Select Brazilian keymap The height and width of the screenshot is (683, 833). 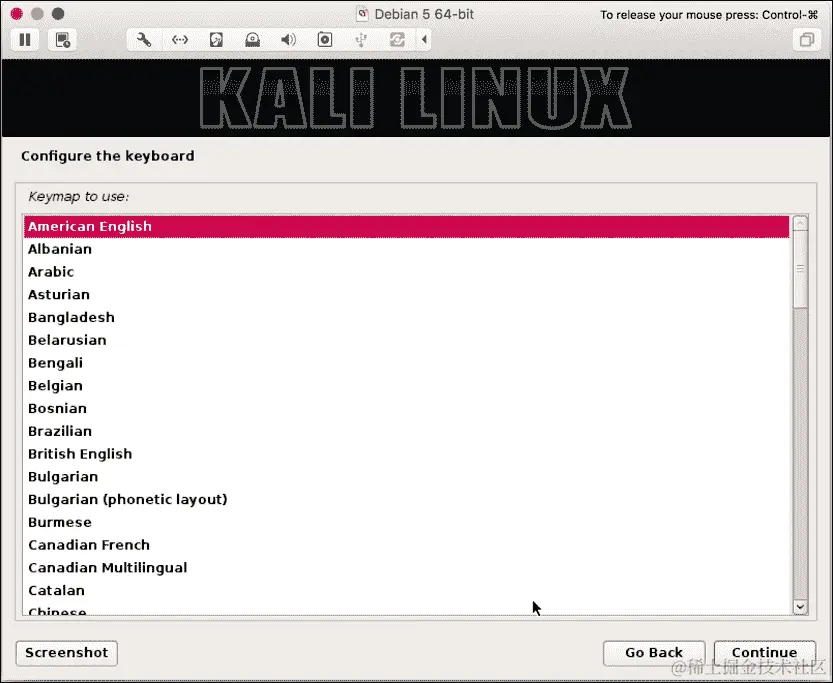coord(406,431)
